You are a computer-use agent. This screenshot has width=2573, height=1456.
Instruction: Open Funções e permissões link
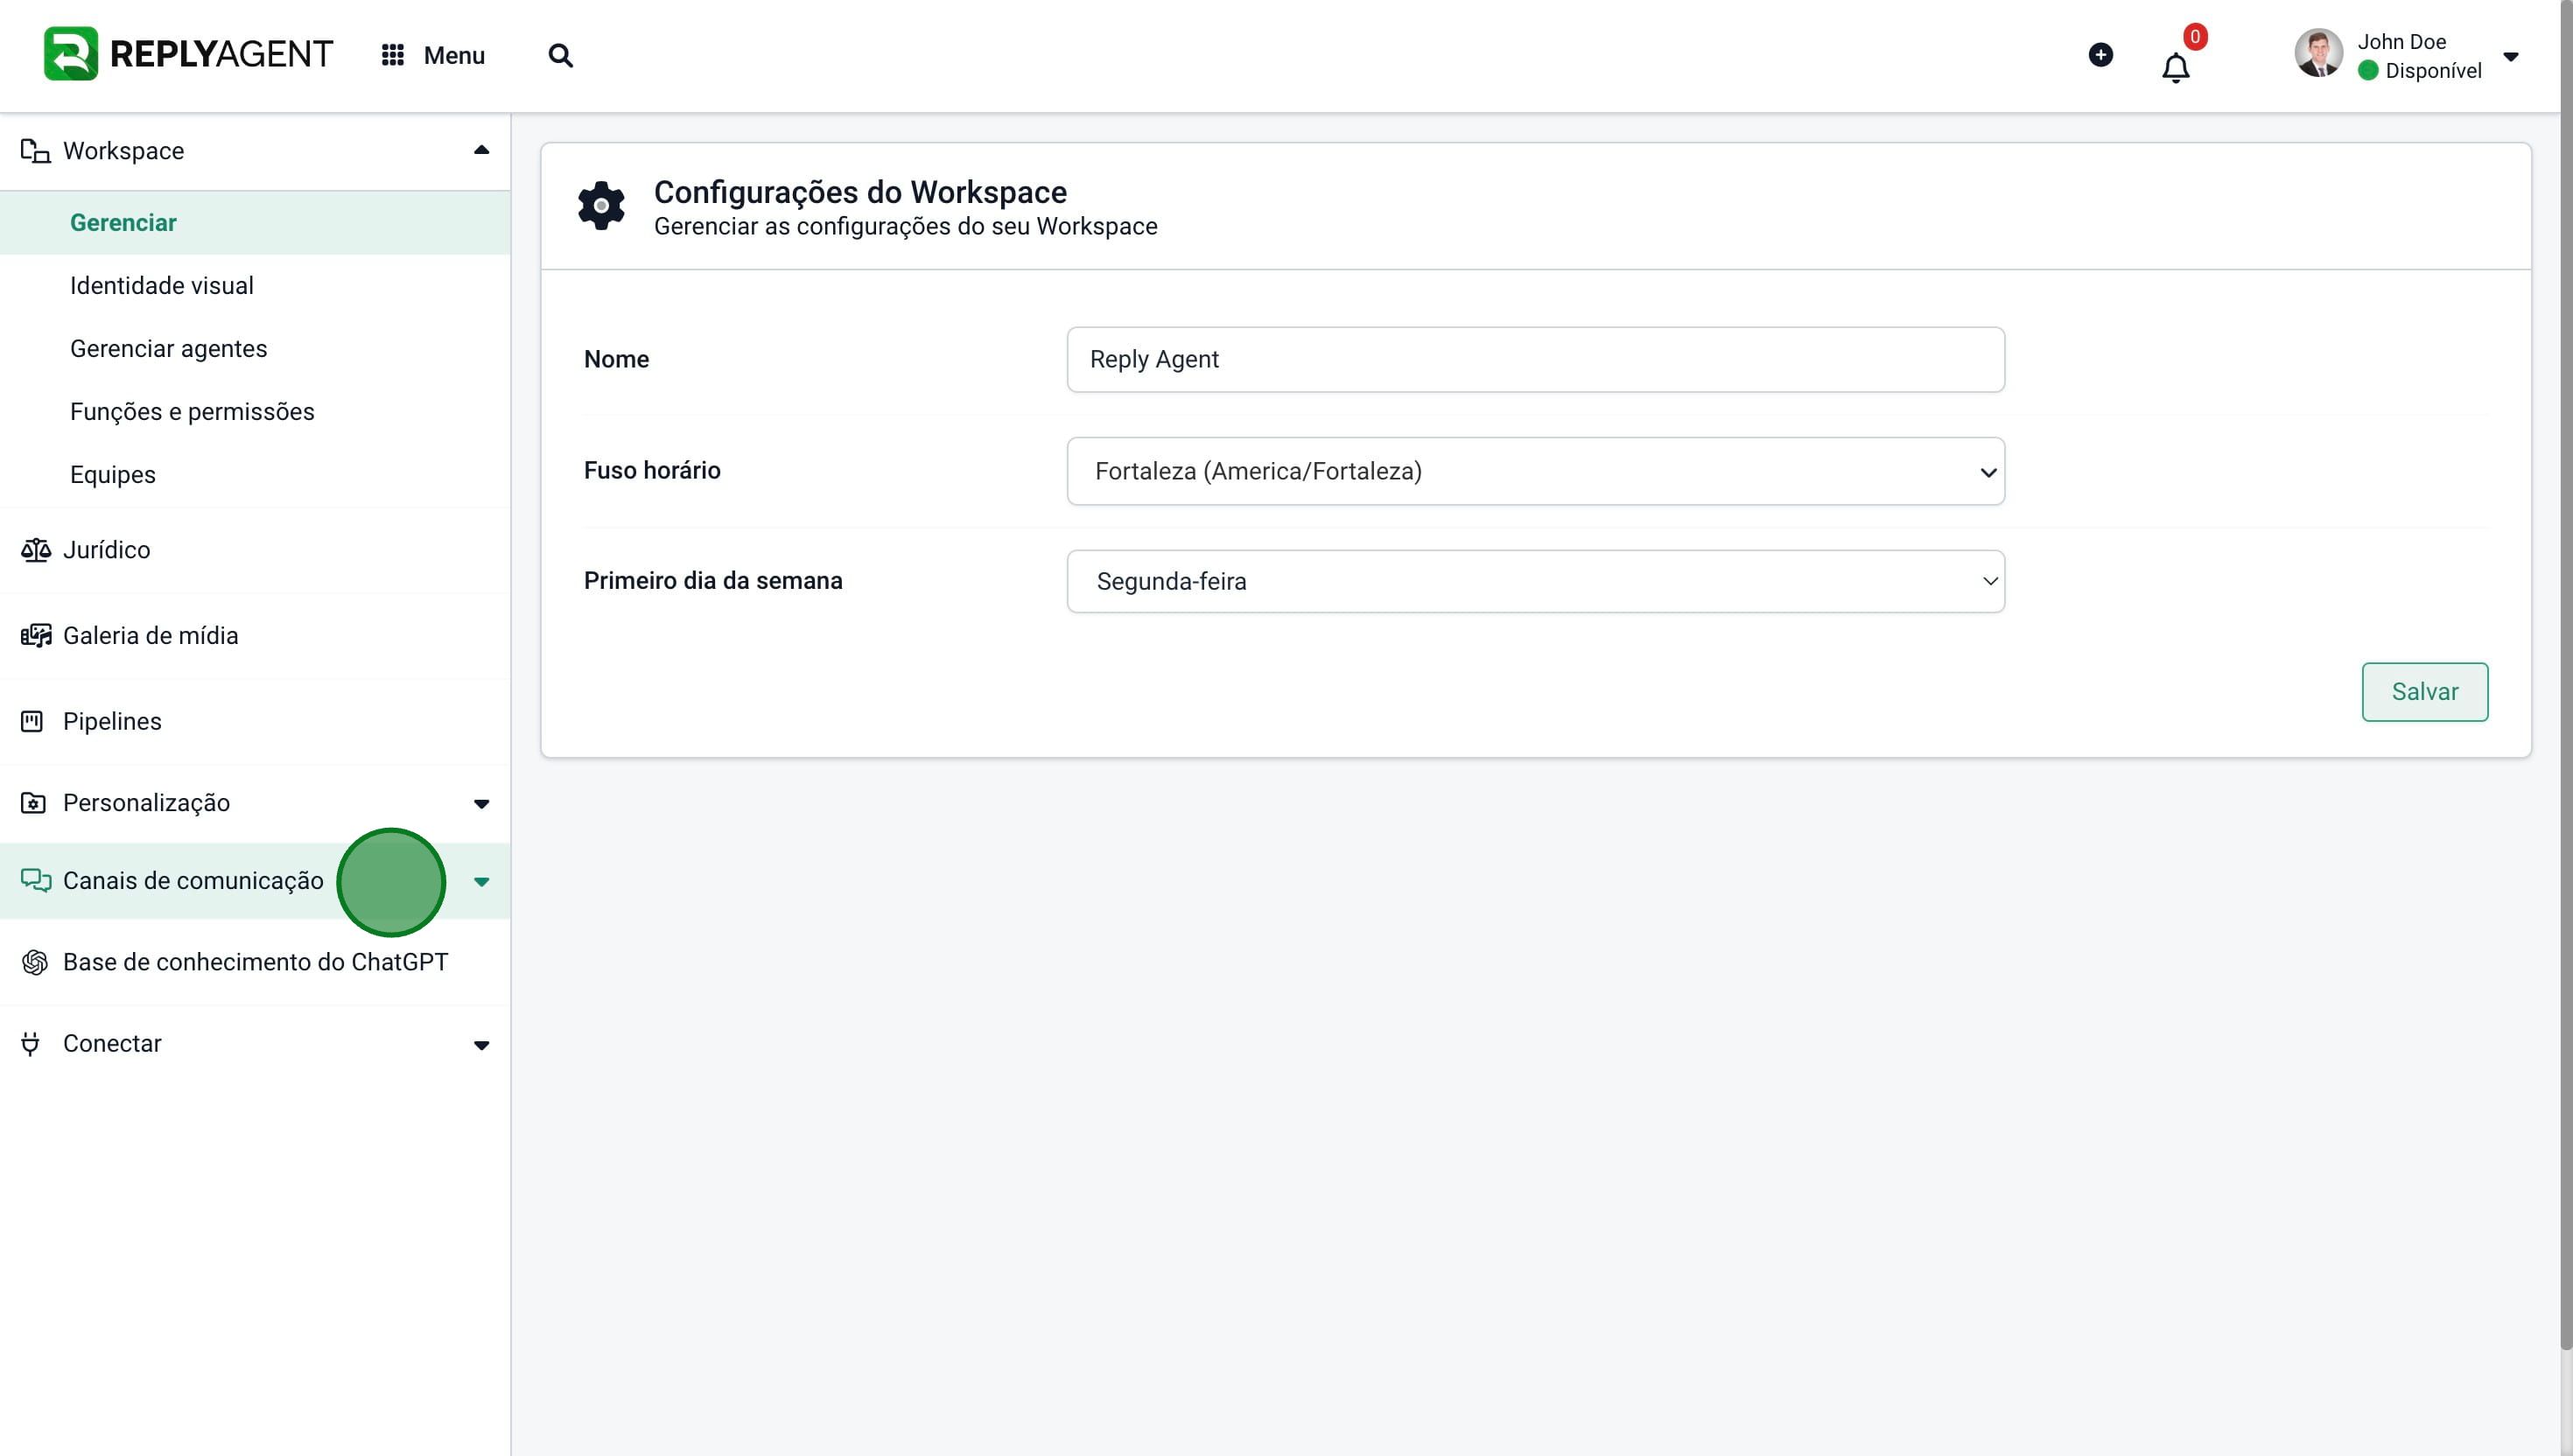[192, 412]
